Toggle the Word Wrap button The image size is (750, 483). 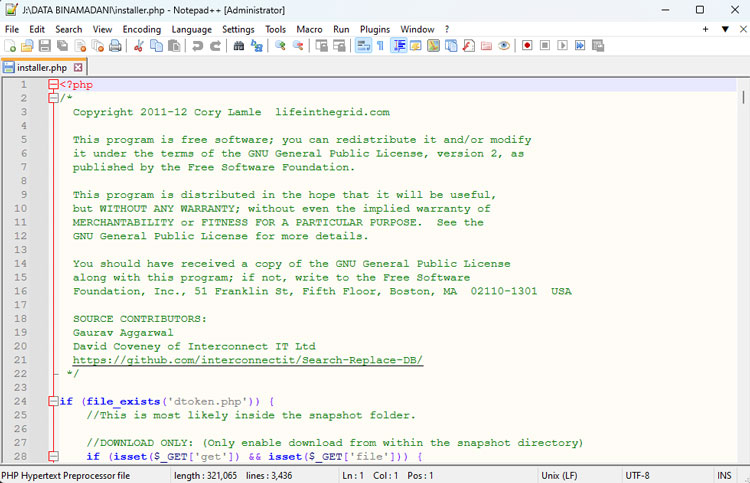click(363, 46)
